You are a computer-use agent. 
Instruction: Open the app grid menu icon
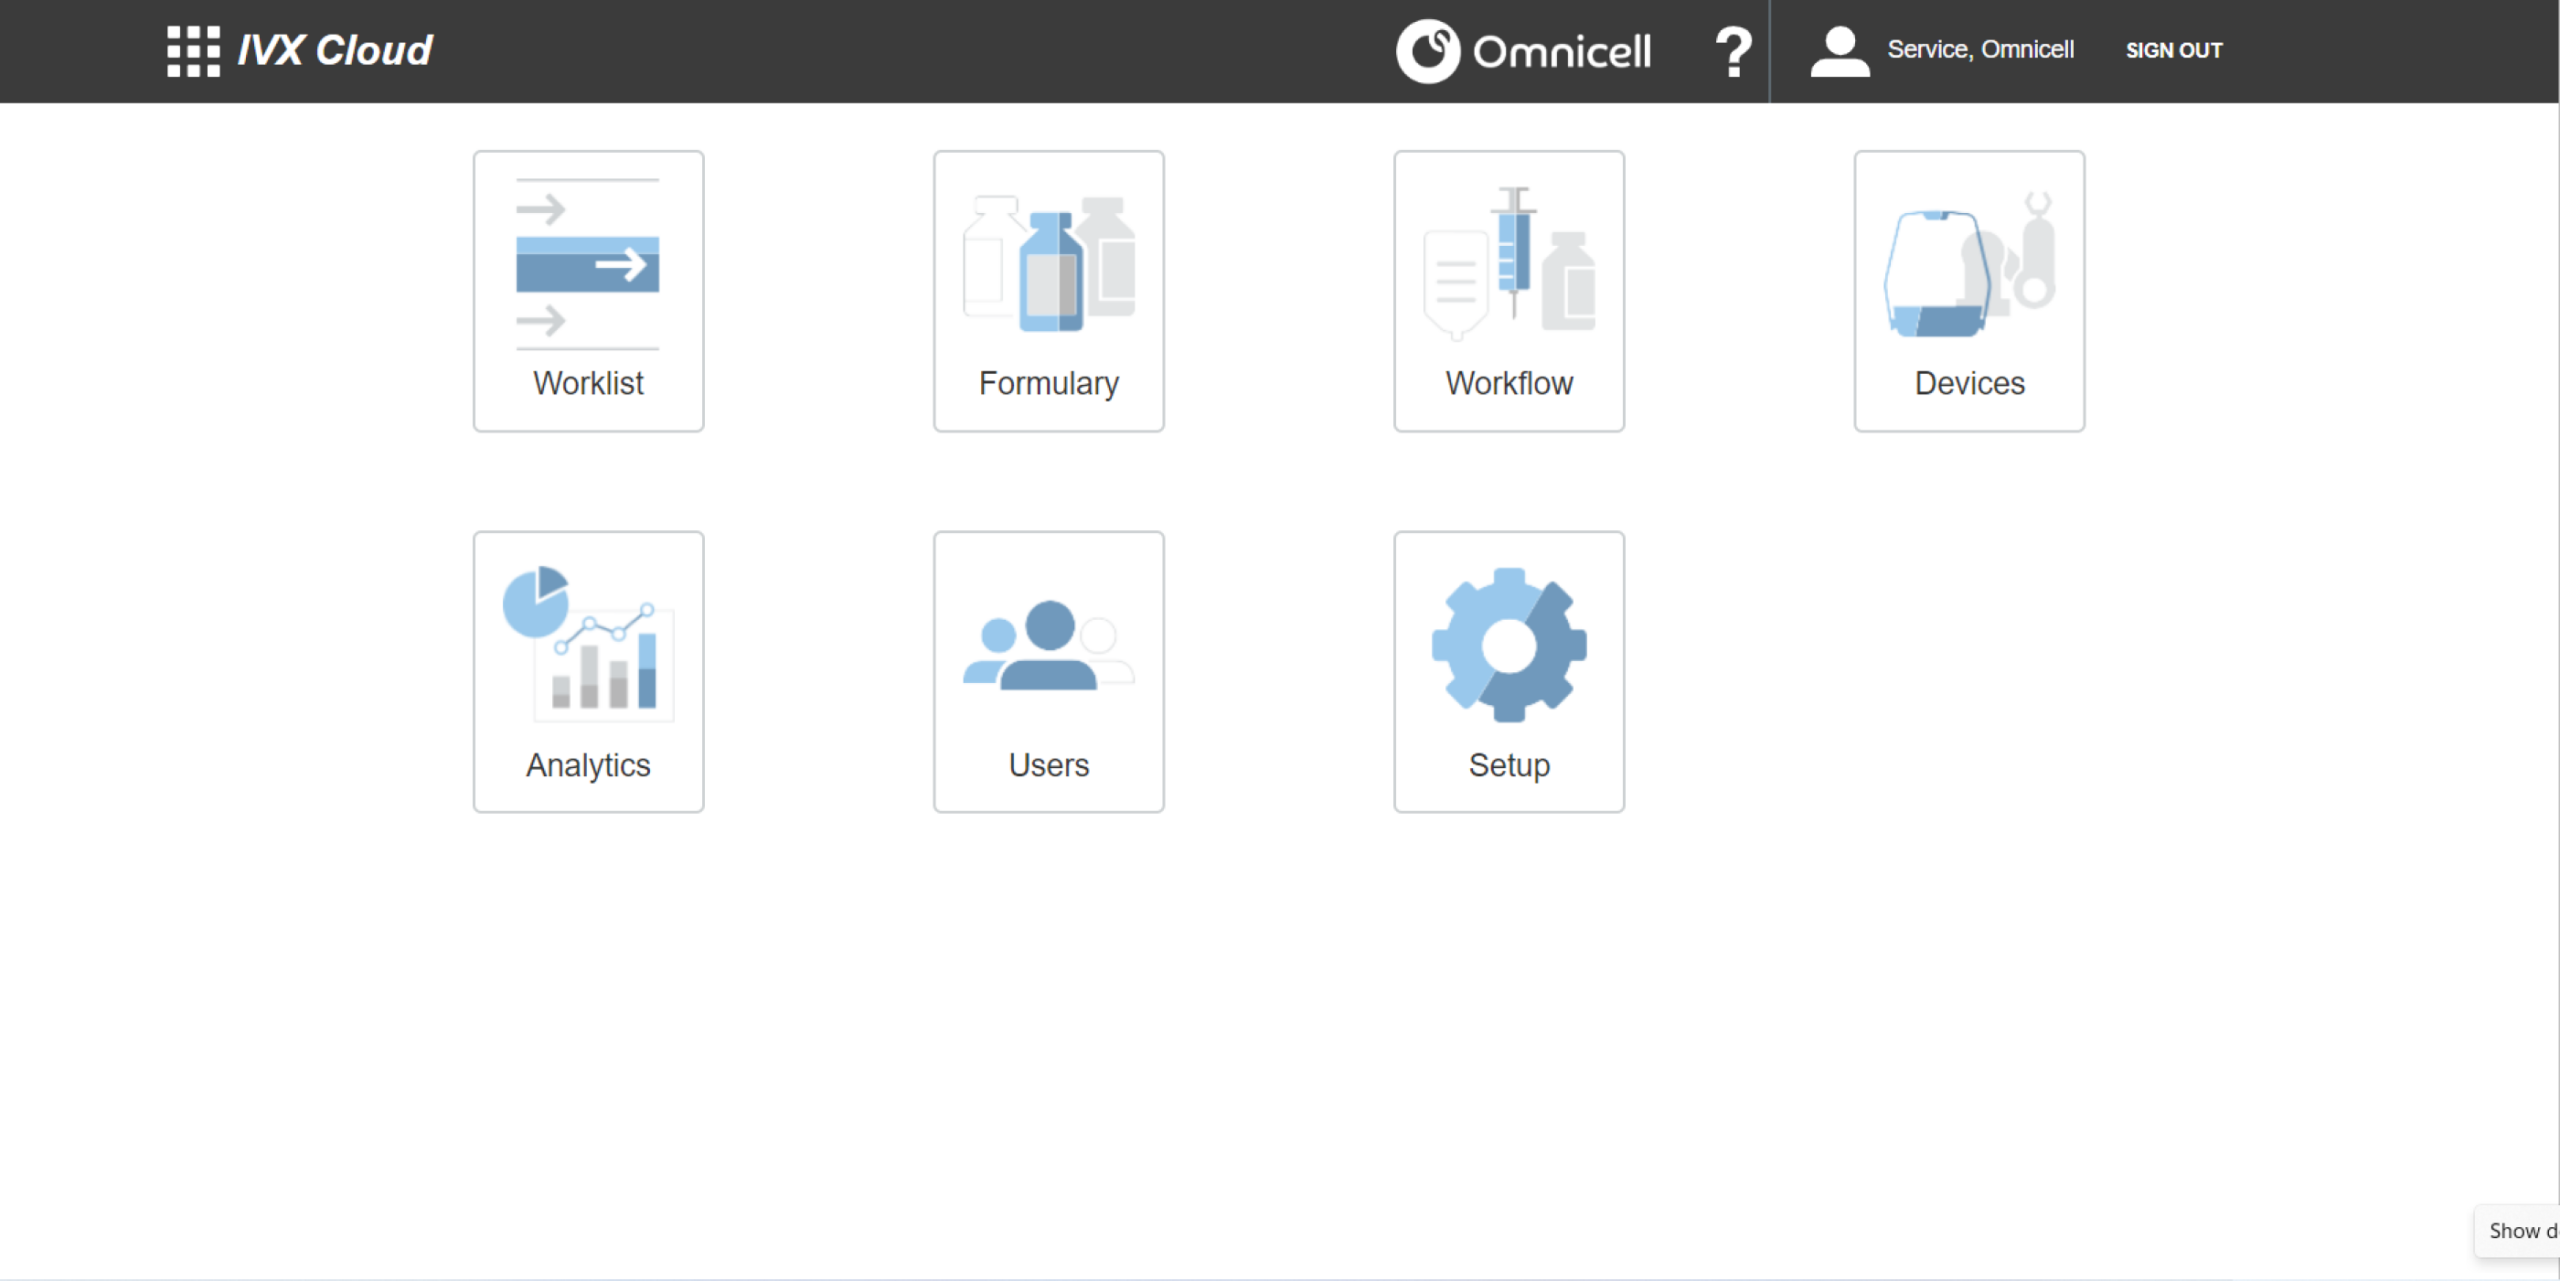pos(193,51)
